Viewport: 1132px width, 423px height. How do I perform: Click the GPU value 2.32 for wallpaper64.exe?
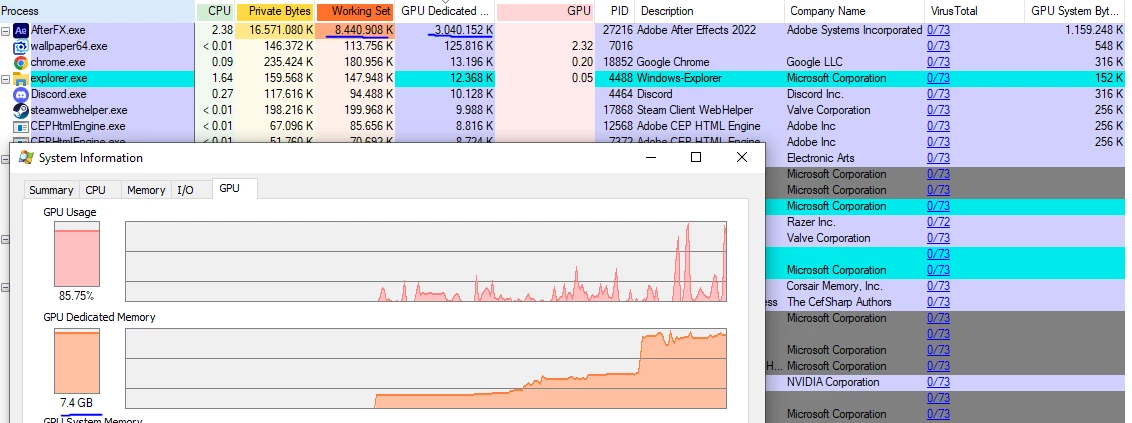tap(582, 46)
